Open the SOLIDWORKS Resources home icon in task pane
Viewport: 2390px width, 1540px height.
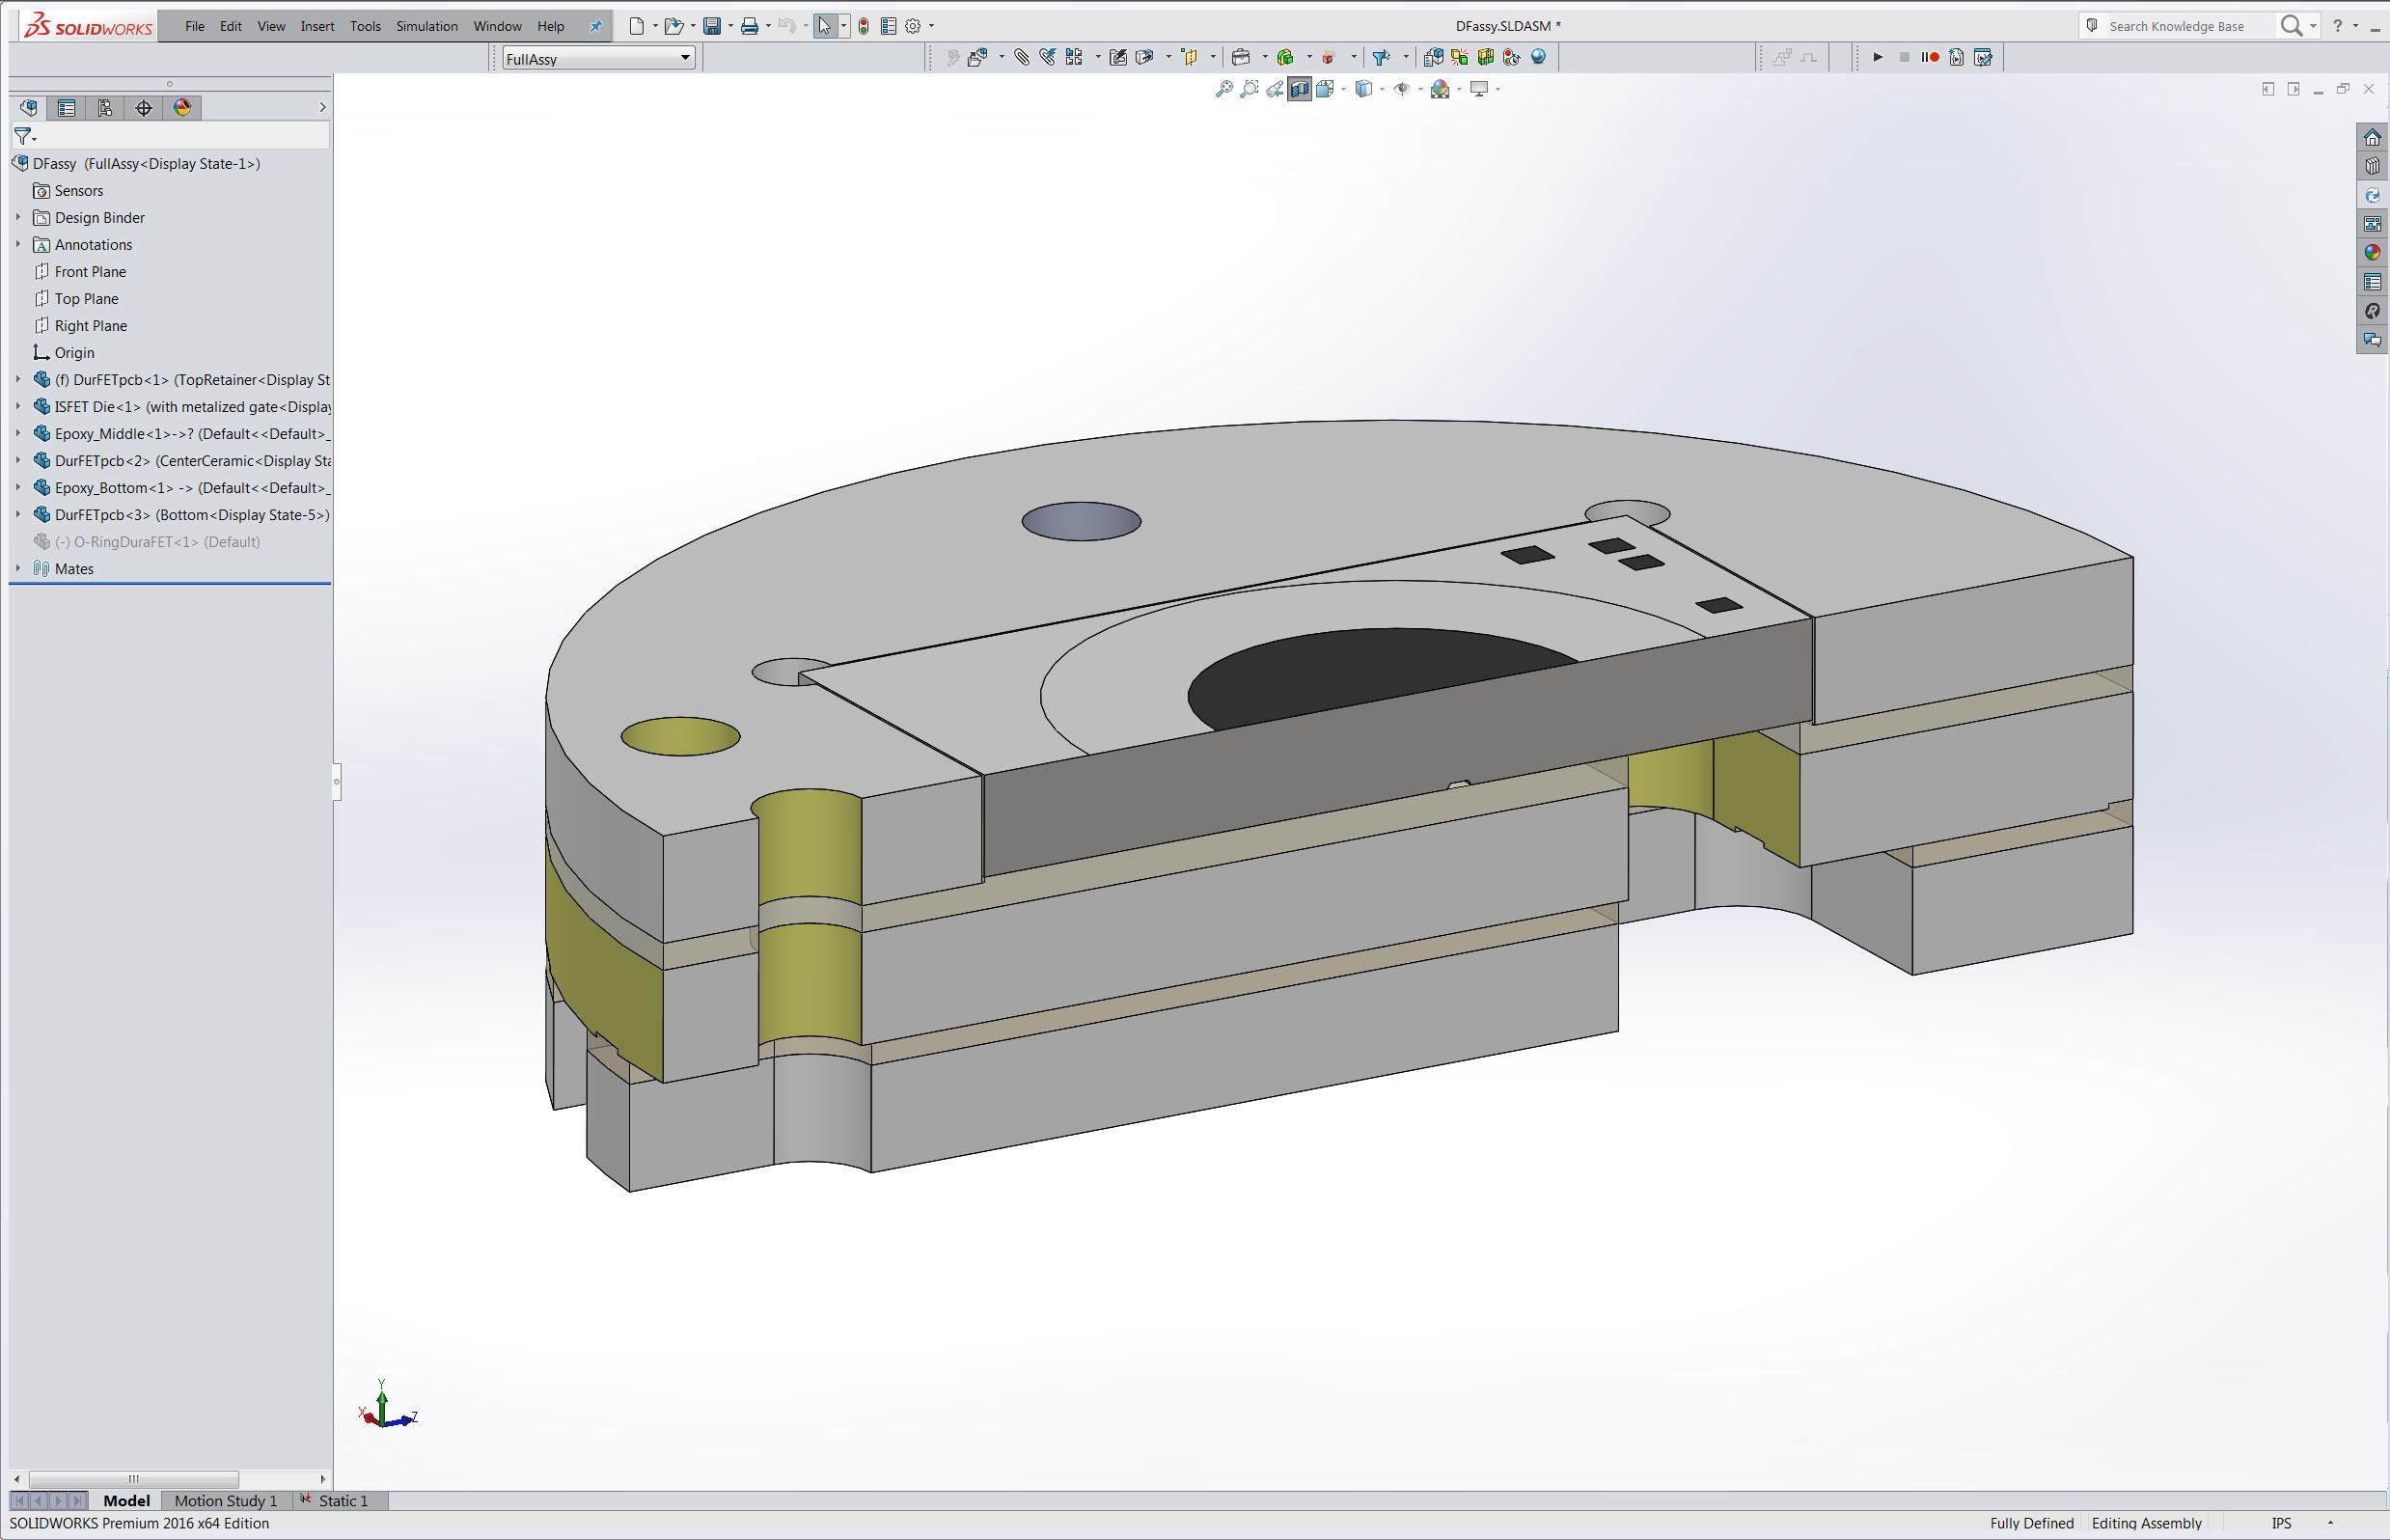point(2372,138)
